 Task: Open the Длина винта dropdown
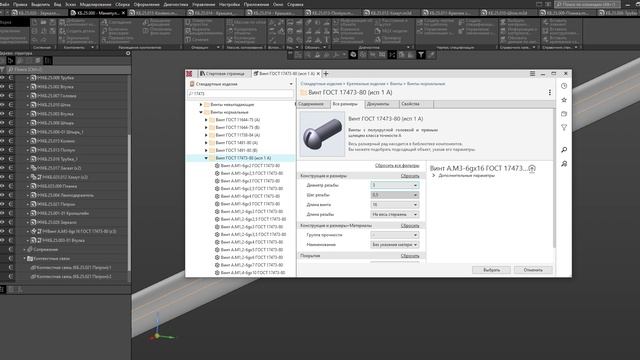coord(394,204)
